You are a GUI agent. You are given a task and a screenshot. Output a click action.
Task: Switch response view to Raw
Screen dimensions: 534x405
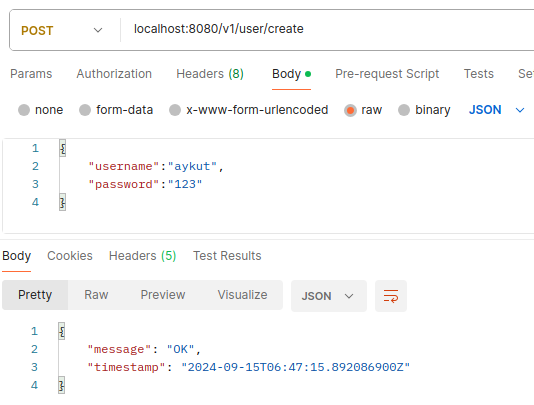pos(96,295)
